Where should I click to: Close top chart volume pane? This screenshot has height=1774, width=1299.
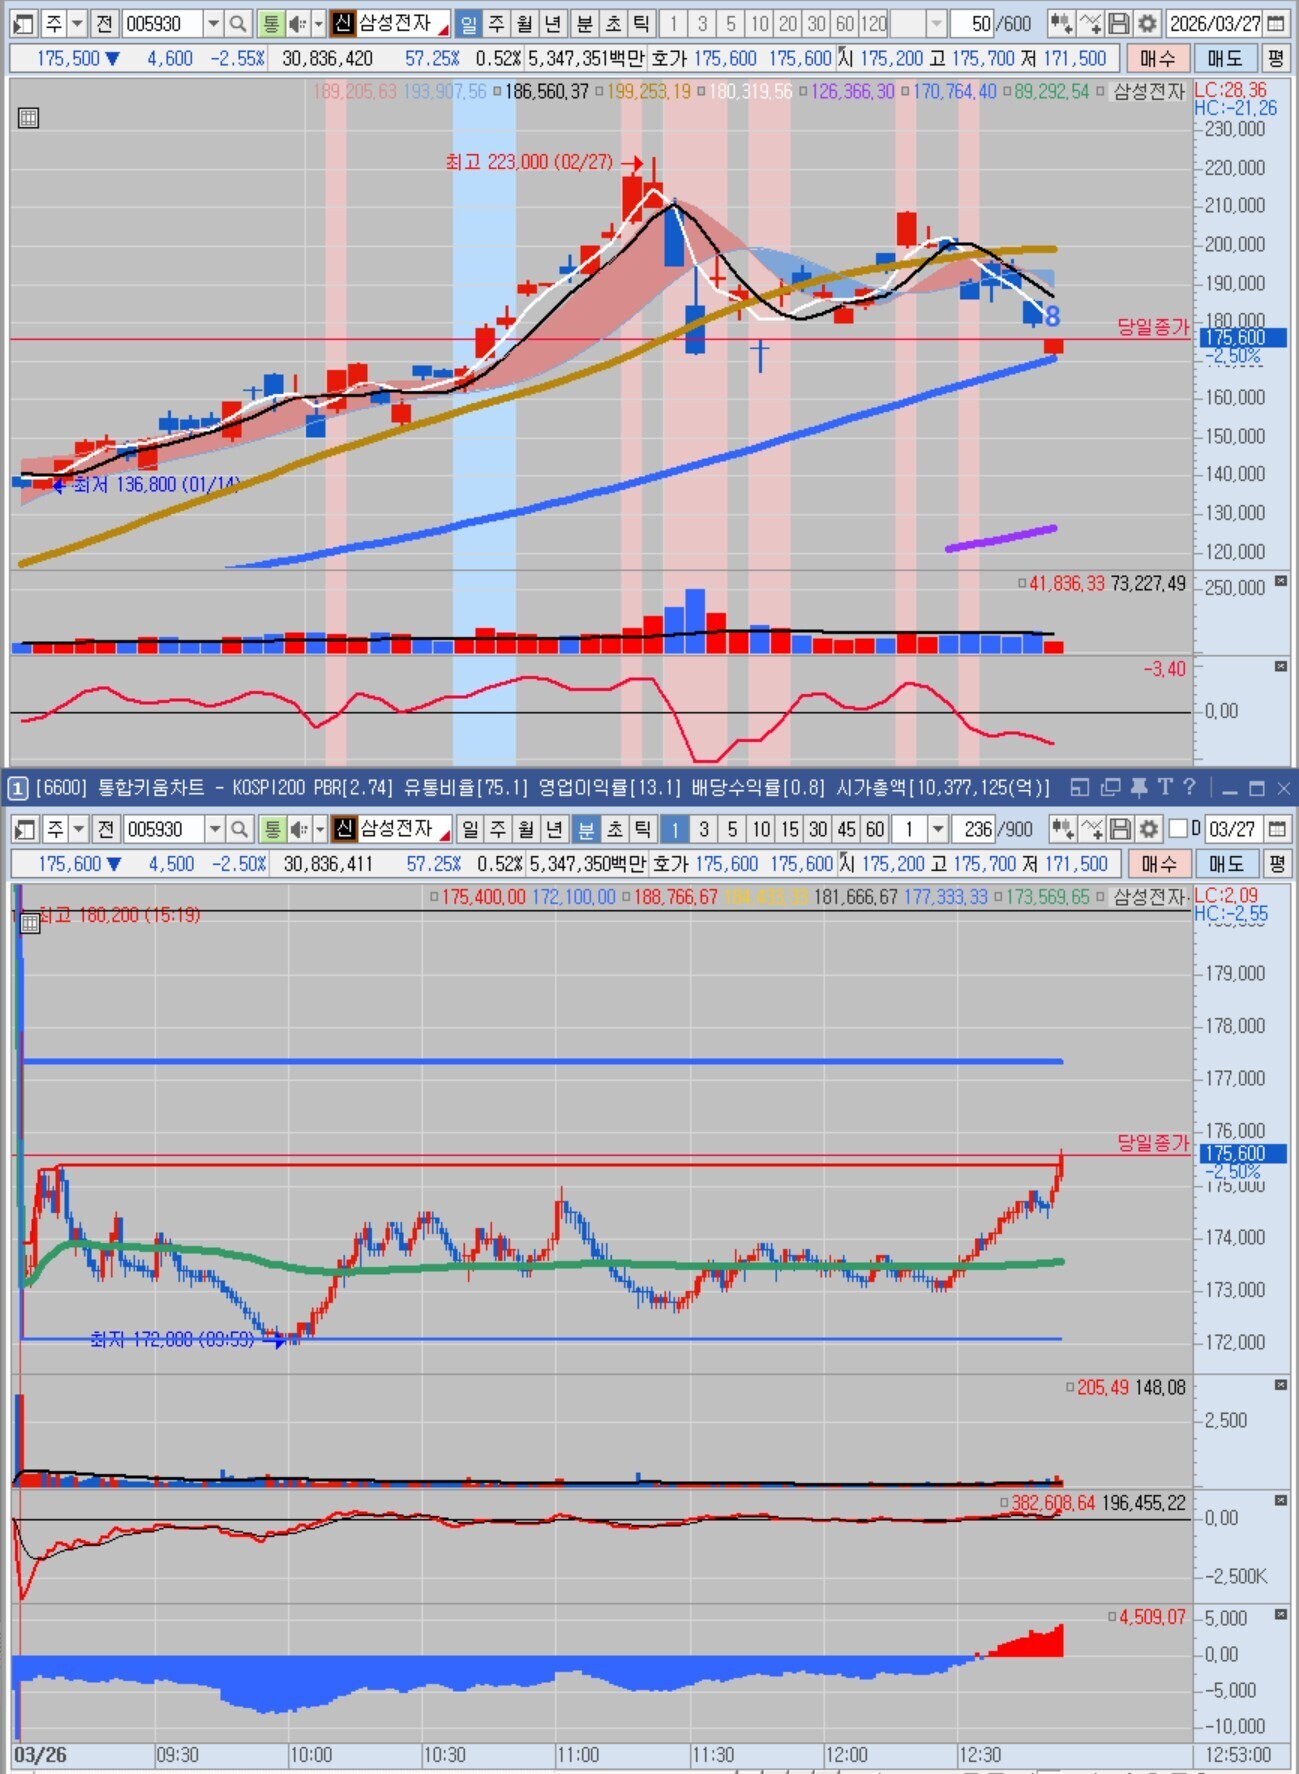coord(1281,581)
